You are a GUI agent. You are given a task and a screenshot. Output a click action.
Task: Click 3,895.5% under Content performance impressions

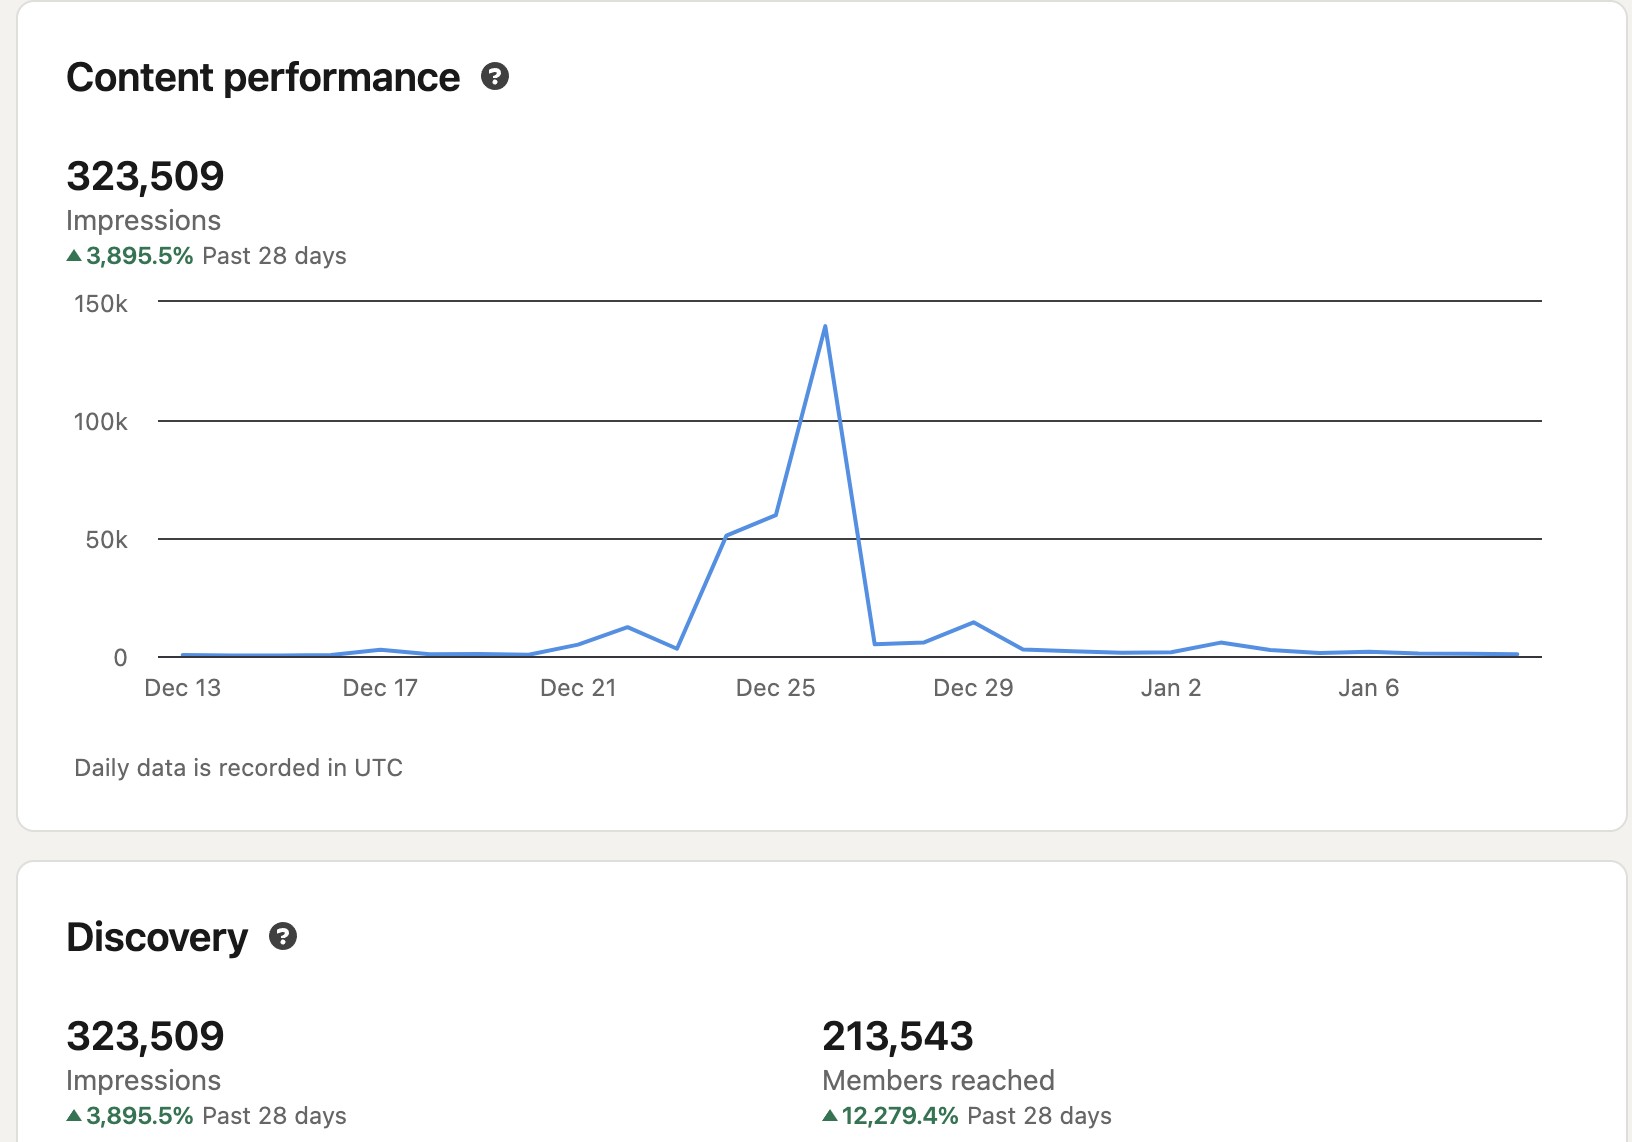(139, 256)
